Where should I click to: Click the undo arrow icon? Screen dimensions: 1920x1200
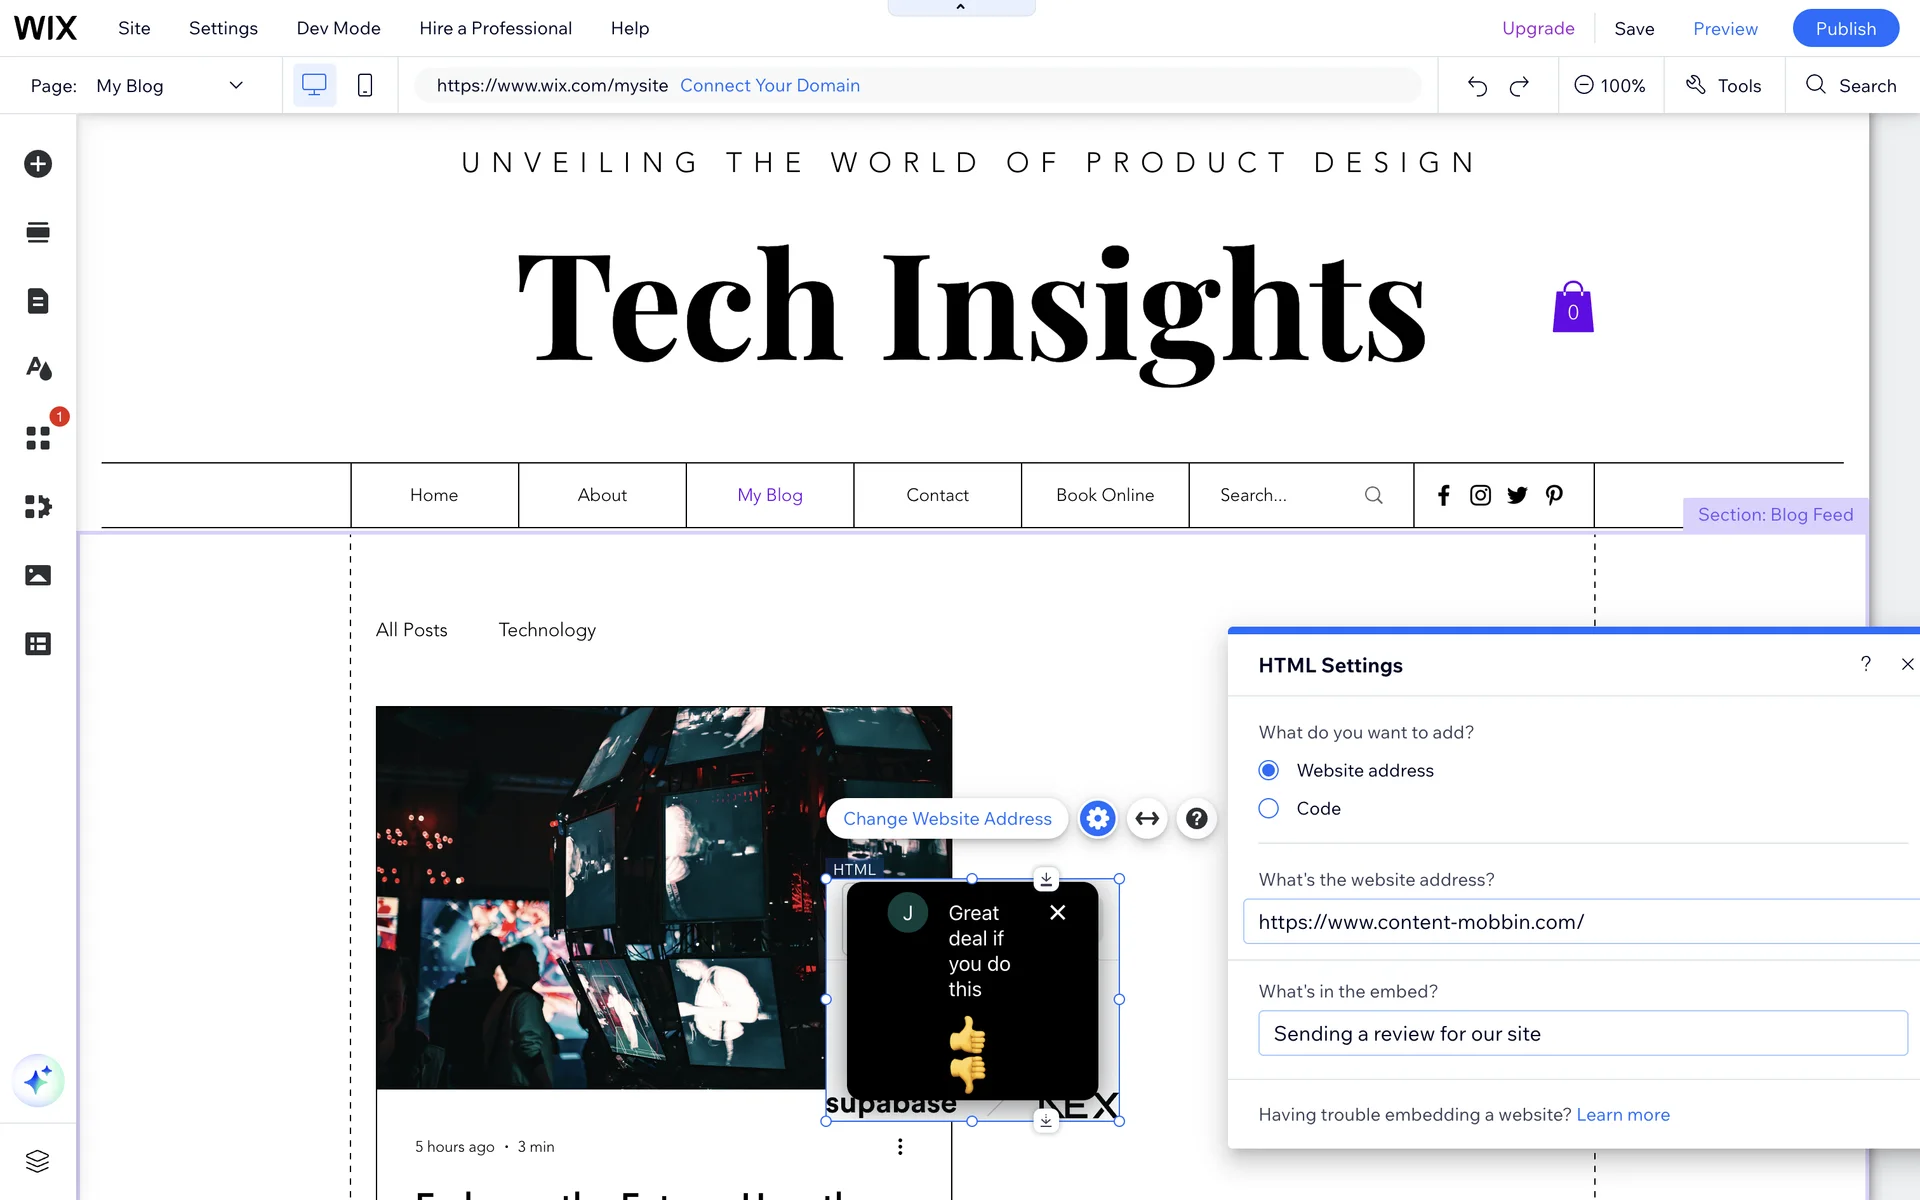click(1477, 86)
